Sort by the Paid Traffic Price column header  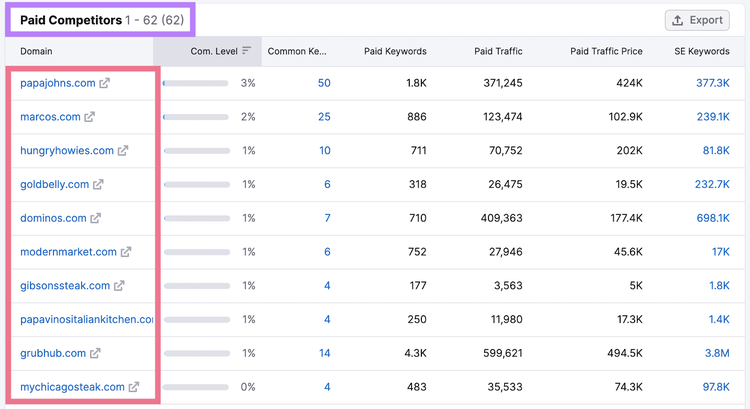[606, 51]
